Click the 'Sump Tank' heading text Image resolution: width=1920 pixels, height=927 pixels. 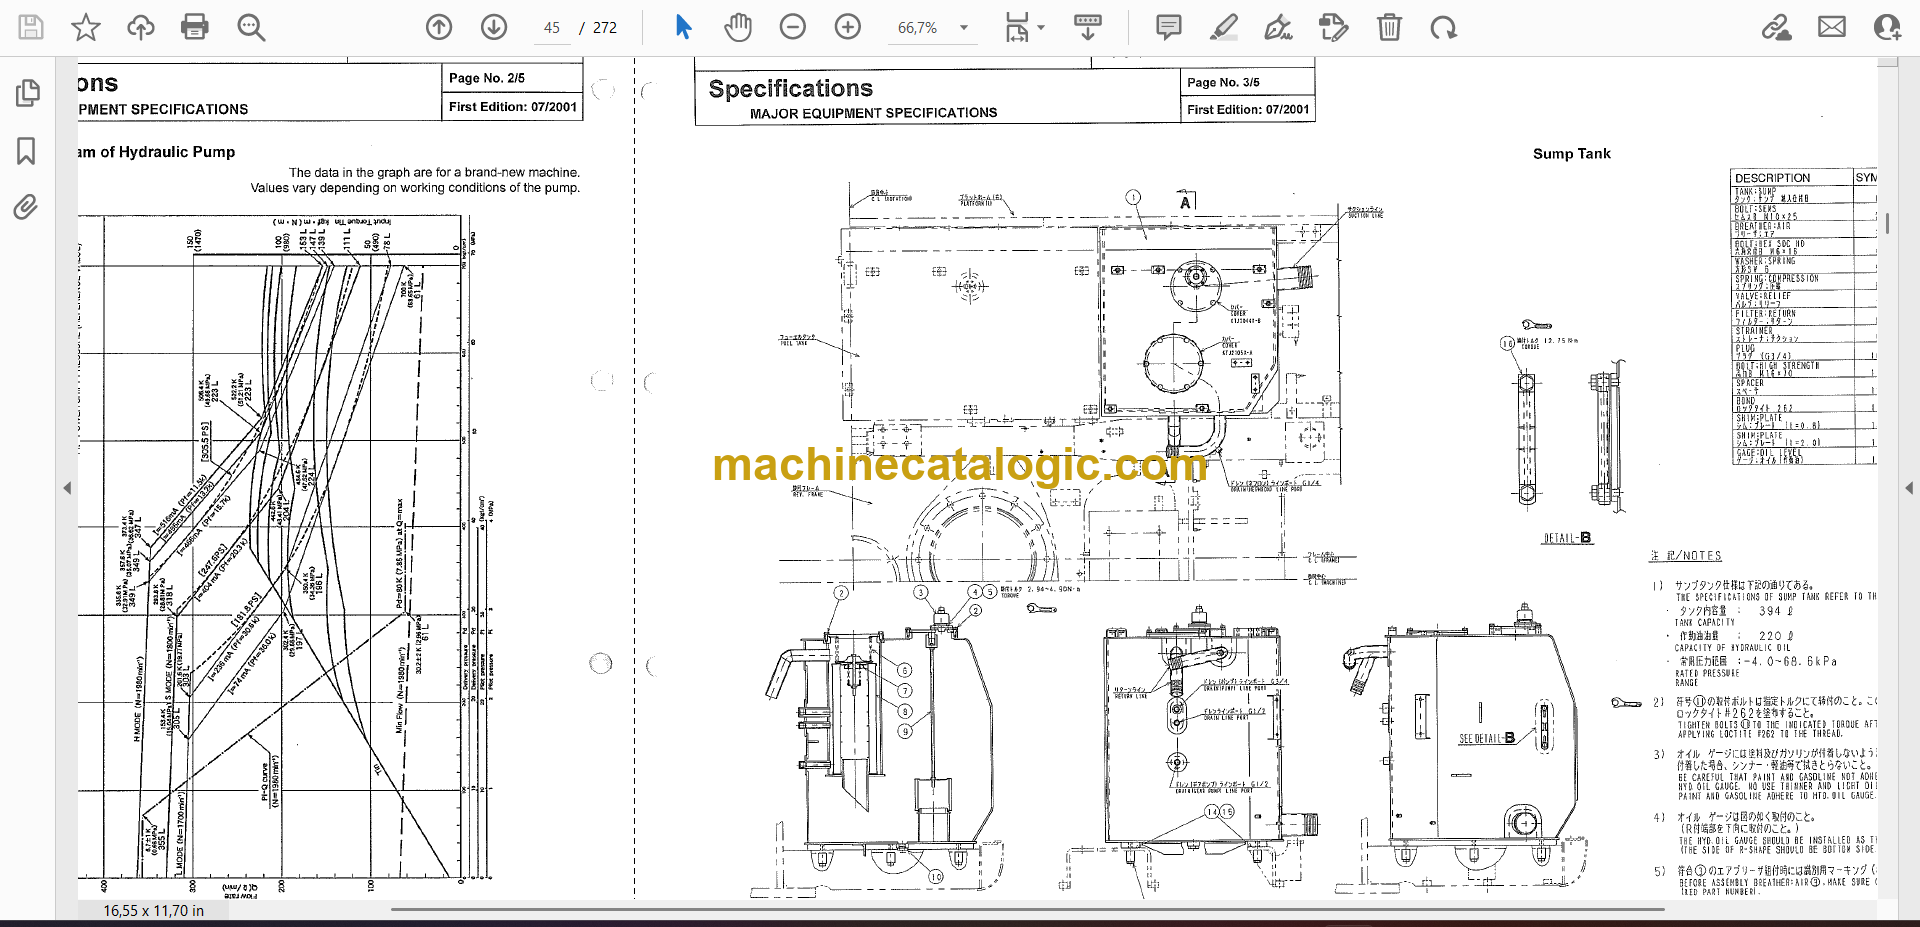1571,153
